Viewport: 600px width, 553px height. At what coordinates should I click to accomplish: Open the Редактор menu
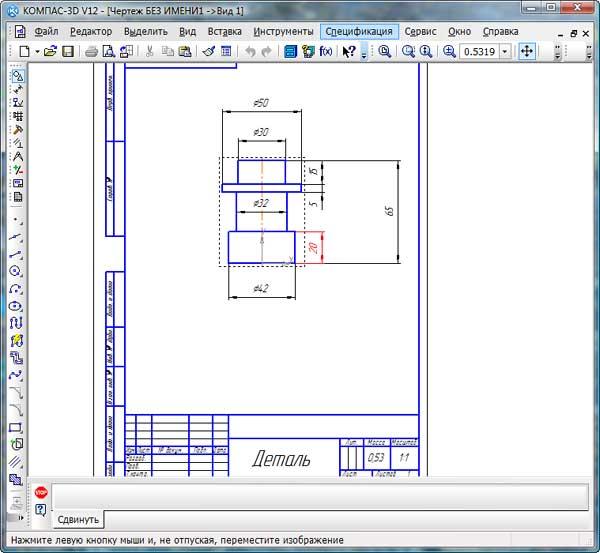[x=91, y=31]
